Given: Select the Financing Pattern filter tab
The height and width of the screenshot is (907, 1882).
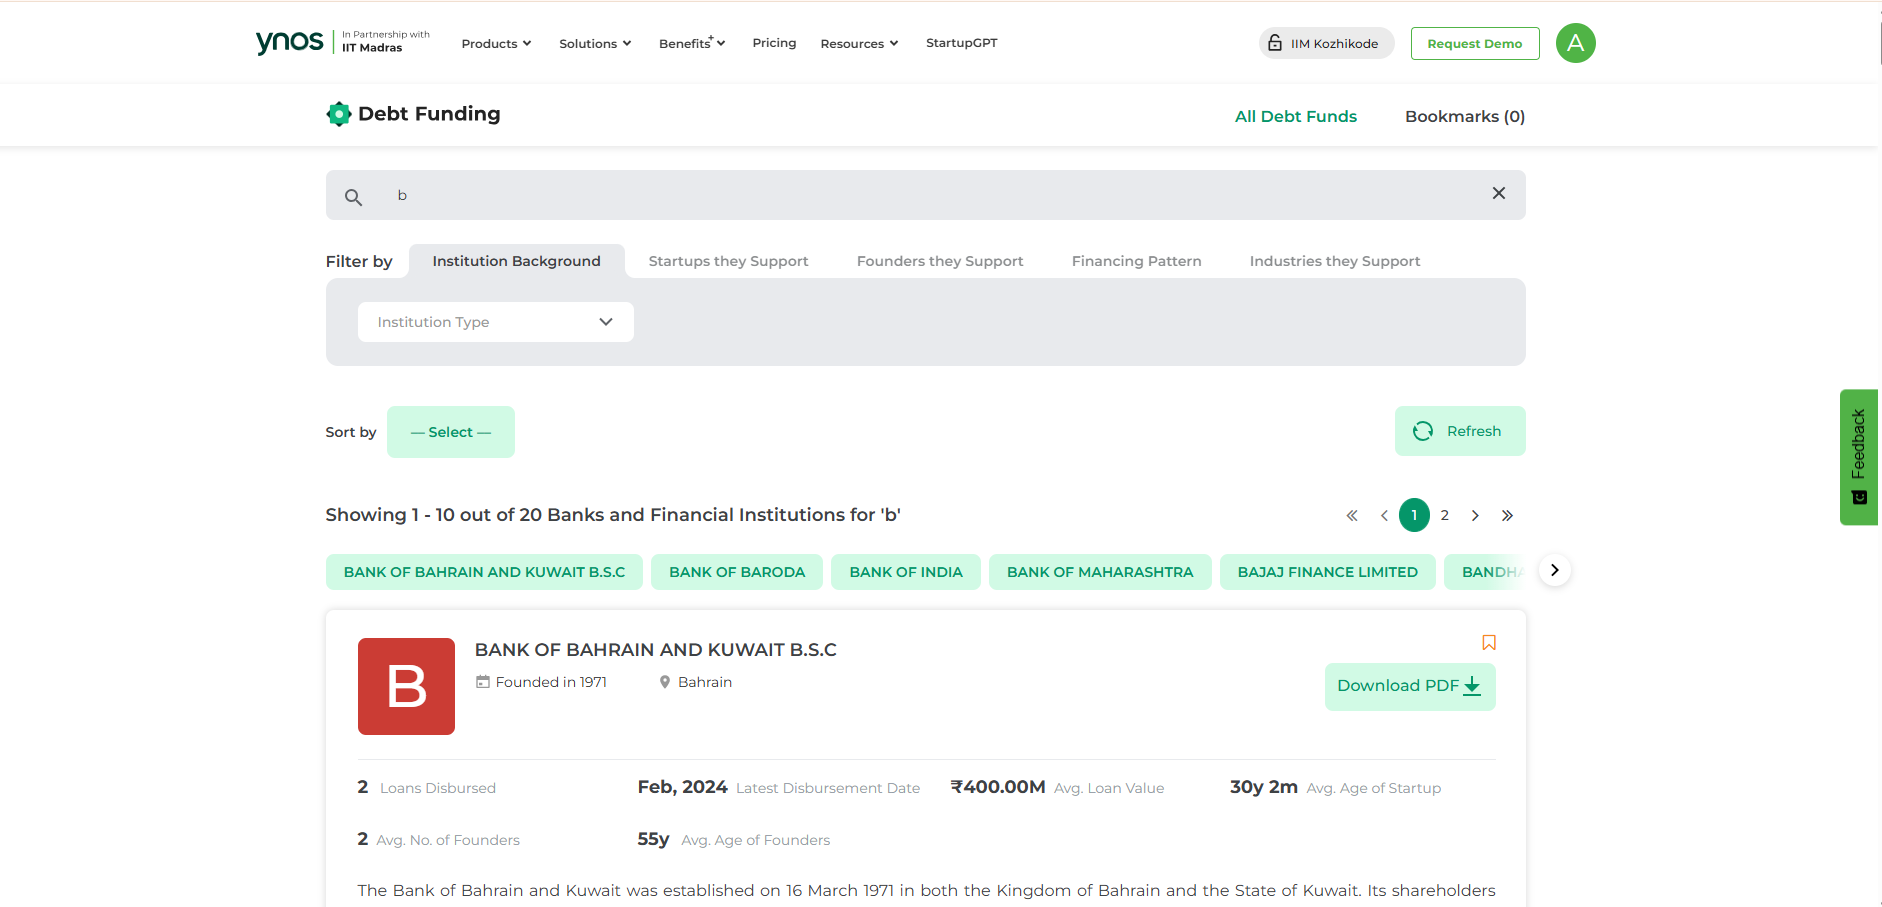Looking at the screenshot, I should [1136, 261].
